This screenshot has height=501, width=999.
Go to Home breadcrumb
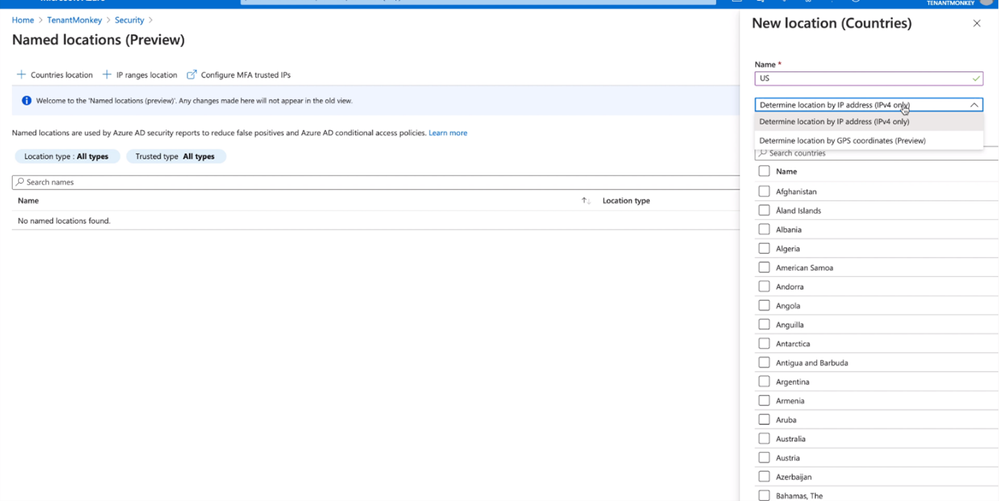(23, 20)
